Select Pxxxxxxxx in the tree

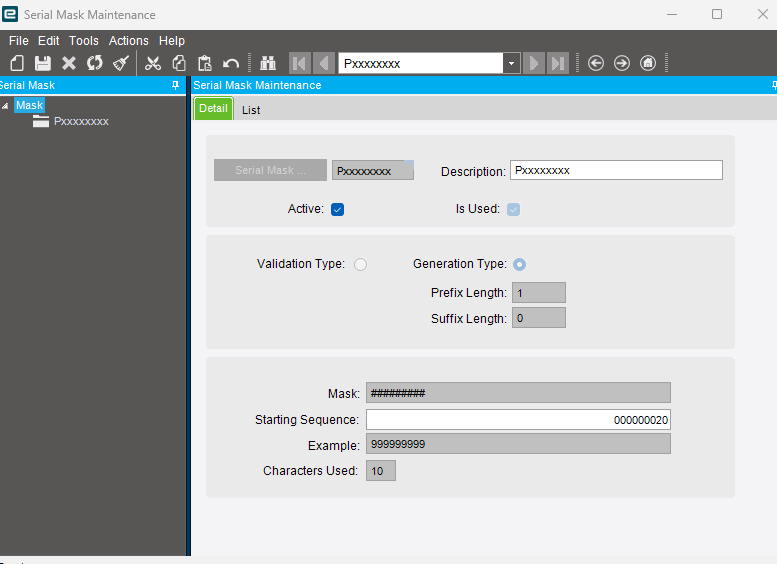(x=80, y=121)
